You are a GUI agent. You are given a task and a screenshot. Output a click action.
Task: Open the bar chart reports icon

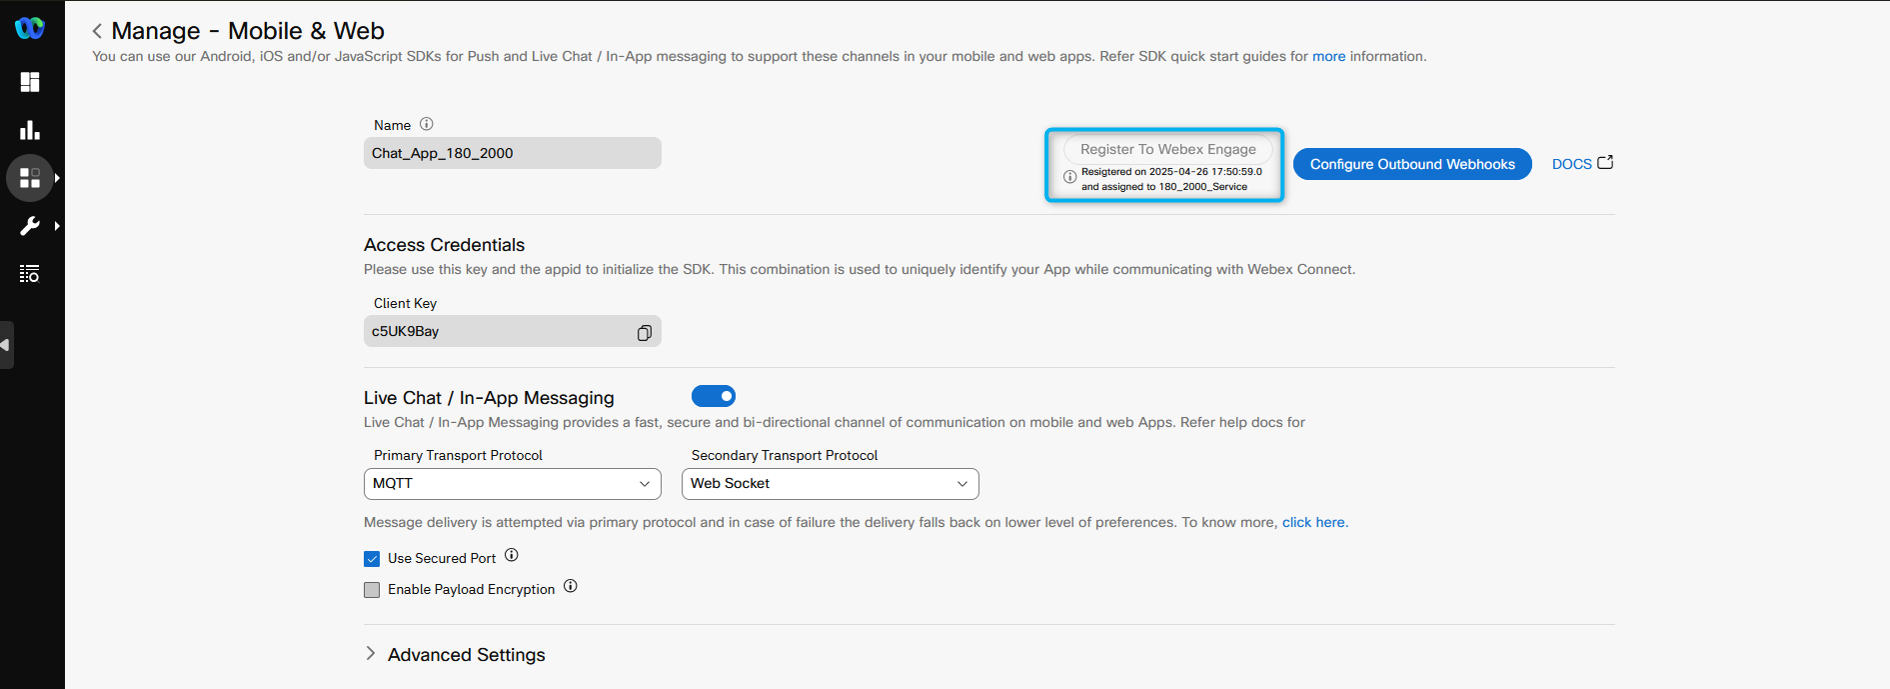[x=30, y=130]
